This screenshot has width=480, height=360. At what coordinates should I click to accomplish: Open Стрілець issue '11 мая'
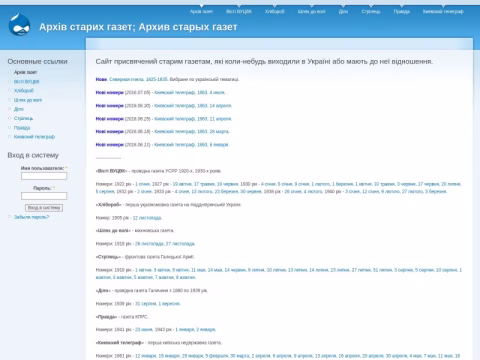(x=198, y=270)
